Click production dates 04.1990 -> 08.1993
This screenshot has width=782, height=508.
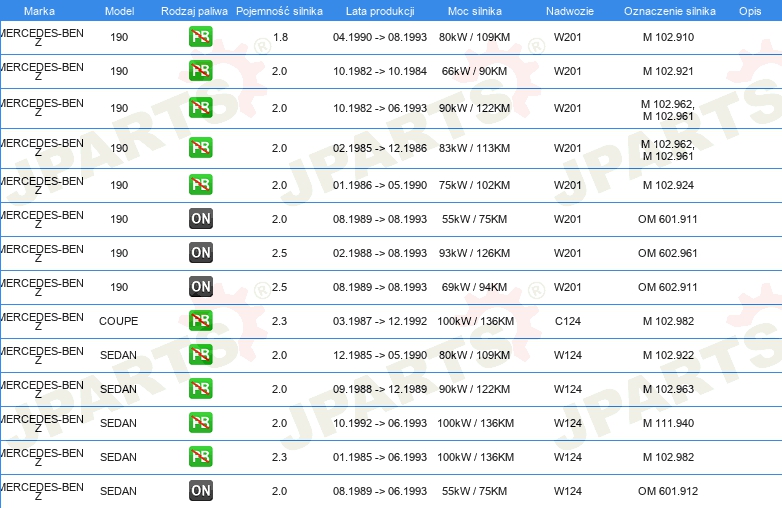380,37
